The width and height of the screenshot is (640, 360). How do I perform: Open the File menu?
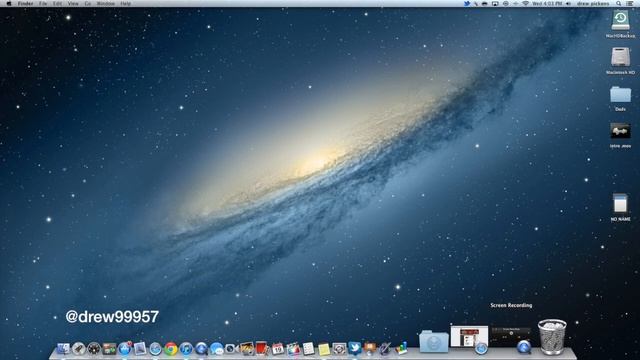pyautogui.click(x=43, y=3)
